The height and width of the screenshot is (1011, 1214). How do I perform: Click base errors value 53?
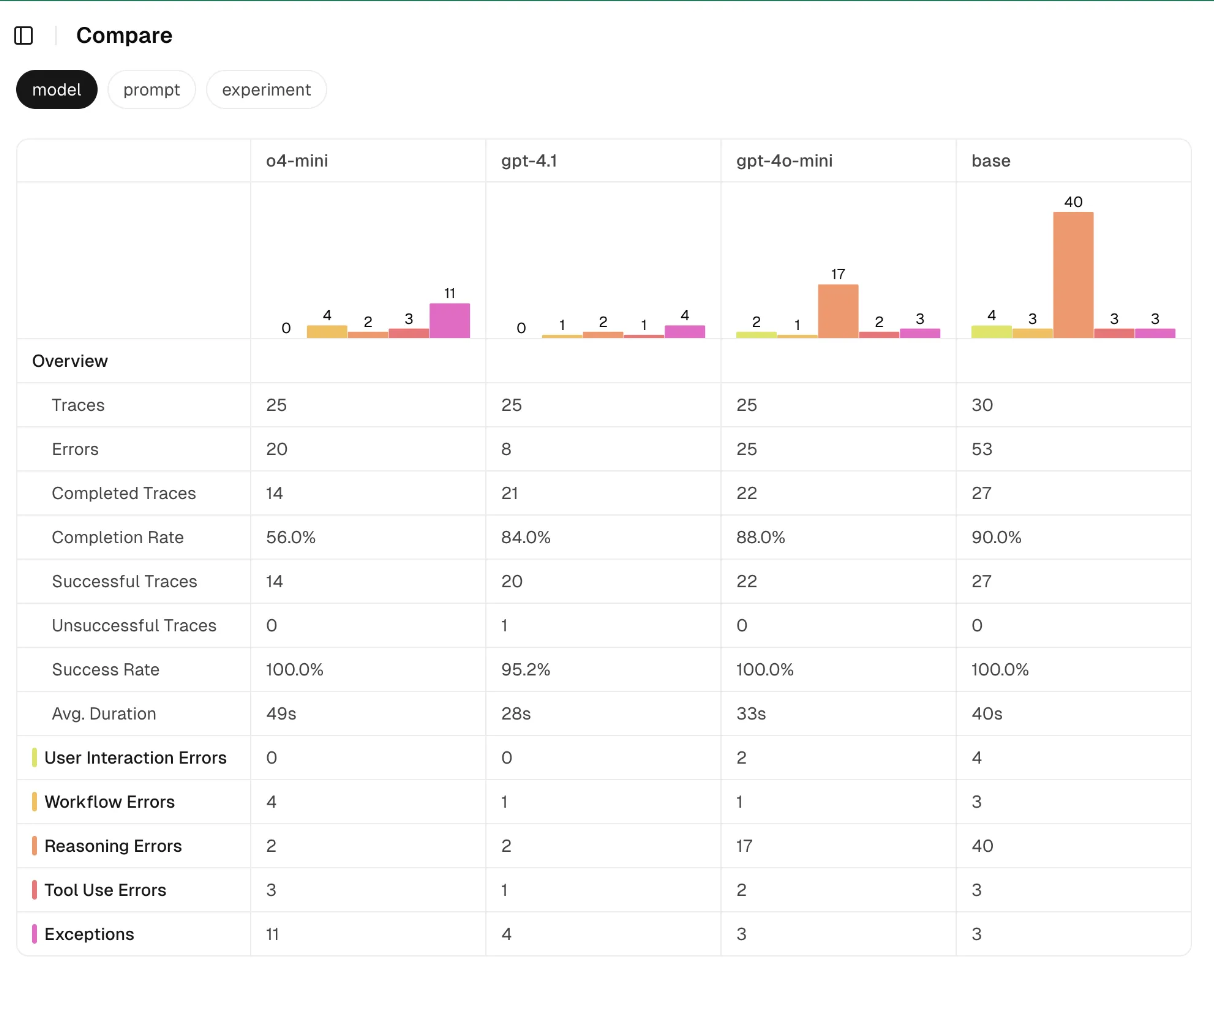(982, 449)
